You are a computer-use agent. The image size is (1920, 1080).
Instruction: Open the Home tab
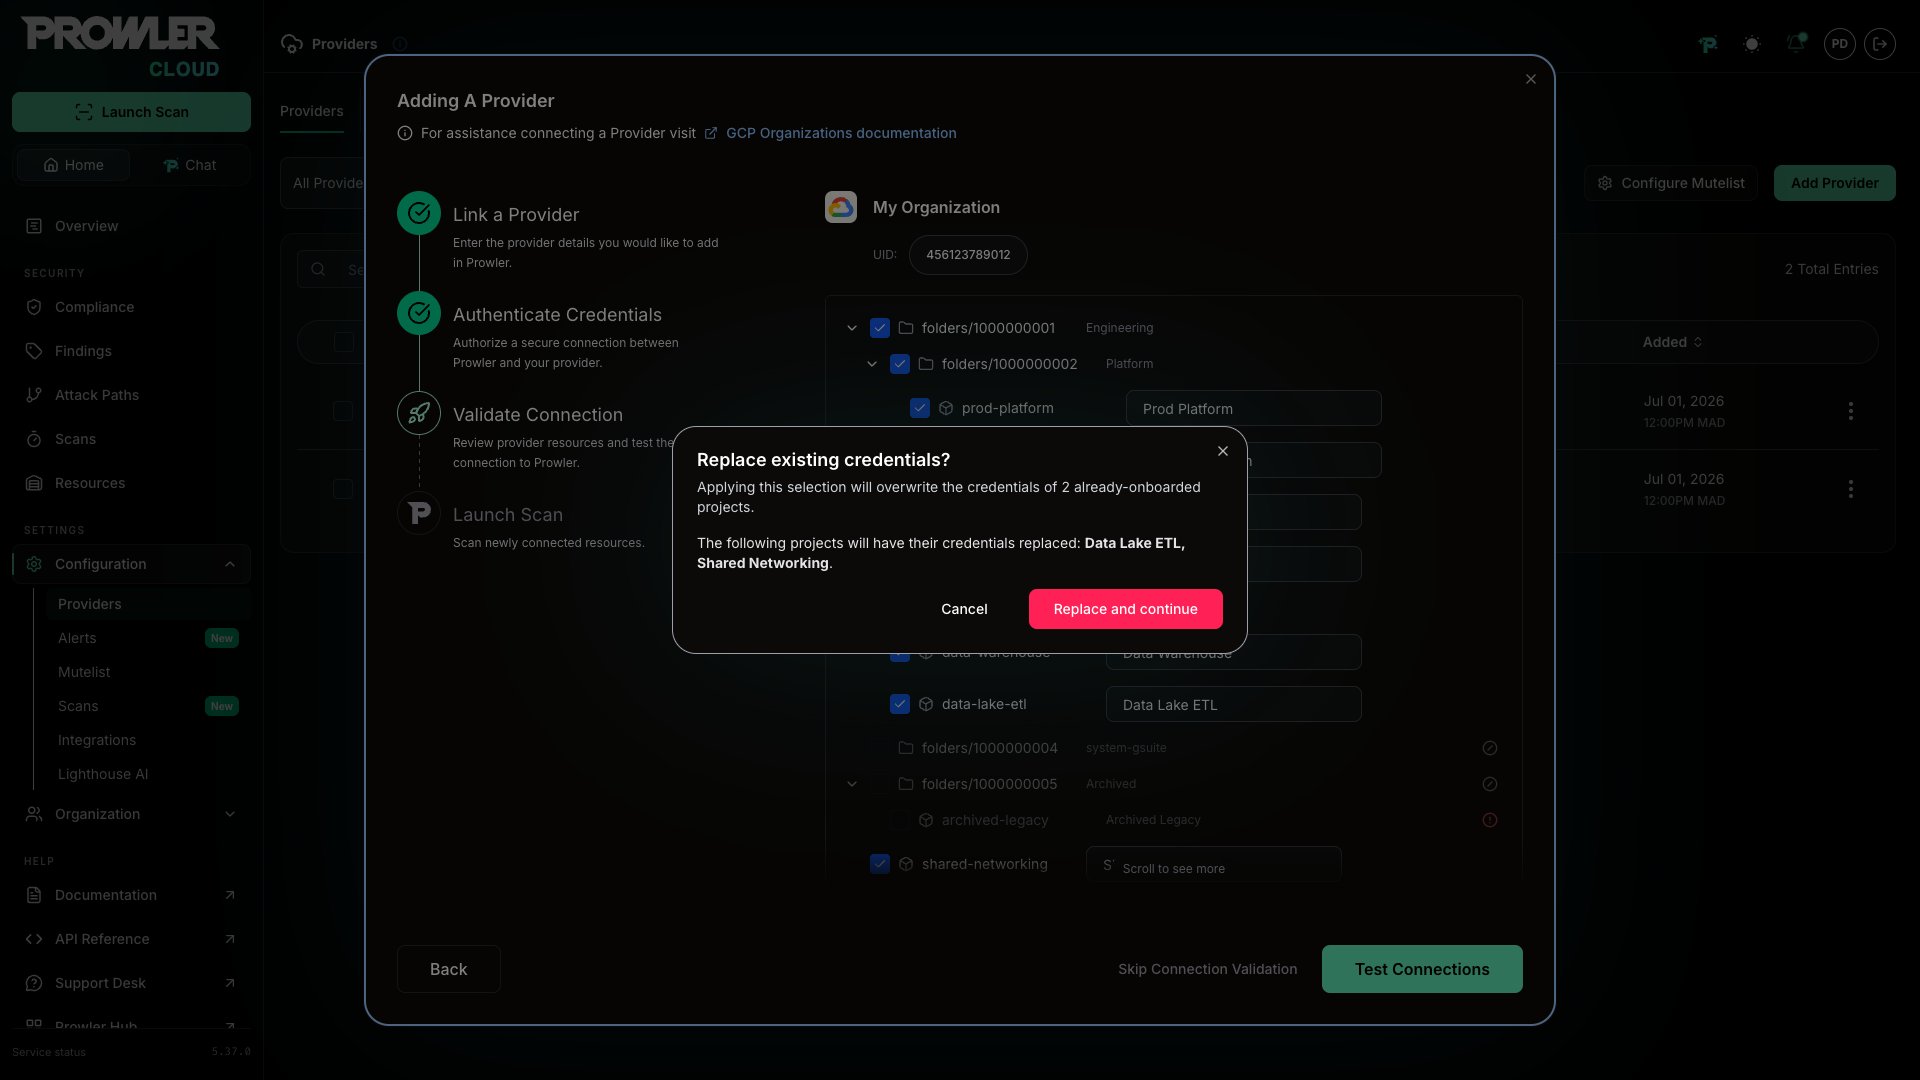[x=73, y=165]
